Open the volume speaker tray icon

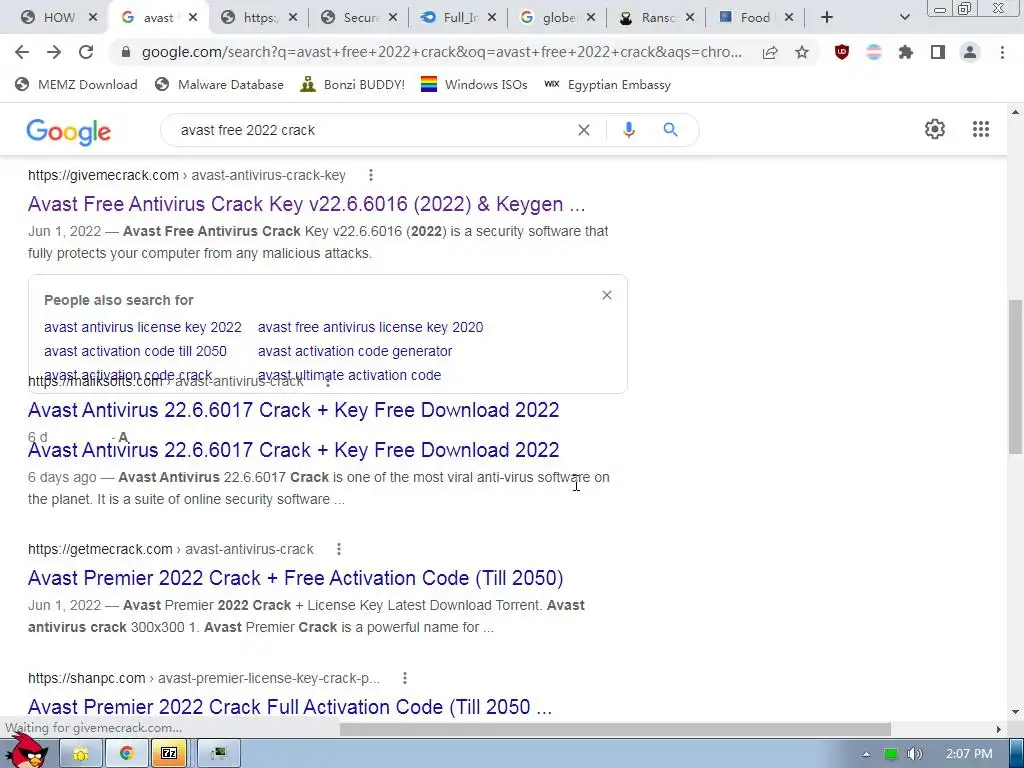[x=914, y=754]
